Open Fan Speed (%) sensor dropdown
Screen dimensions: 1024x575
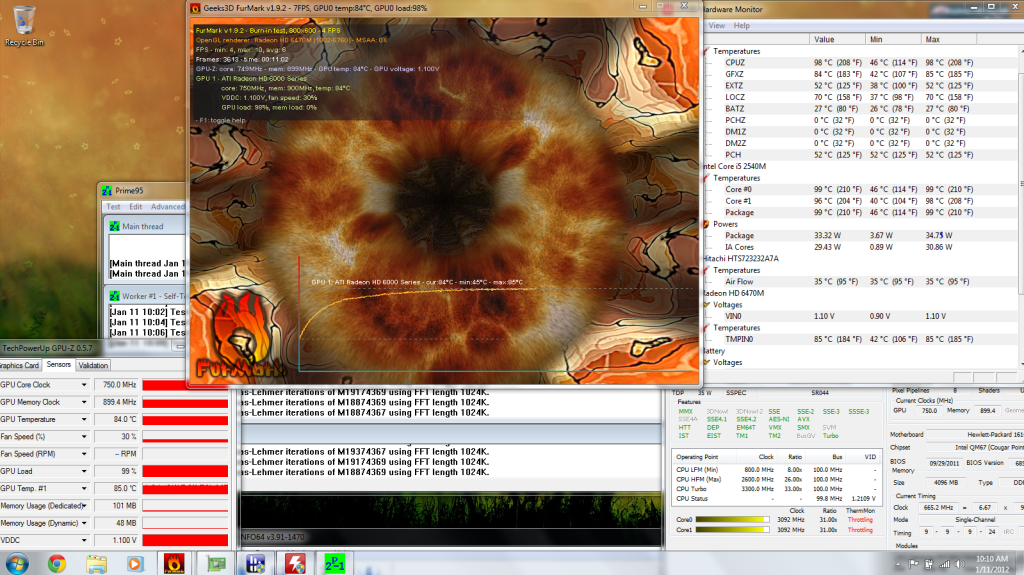pos(84,436)
